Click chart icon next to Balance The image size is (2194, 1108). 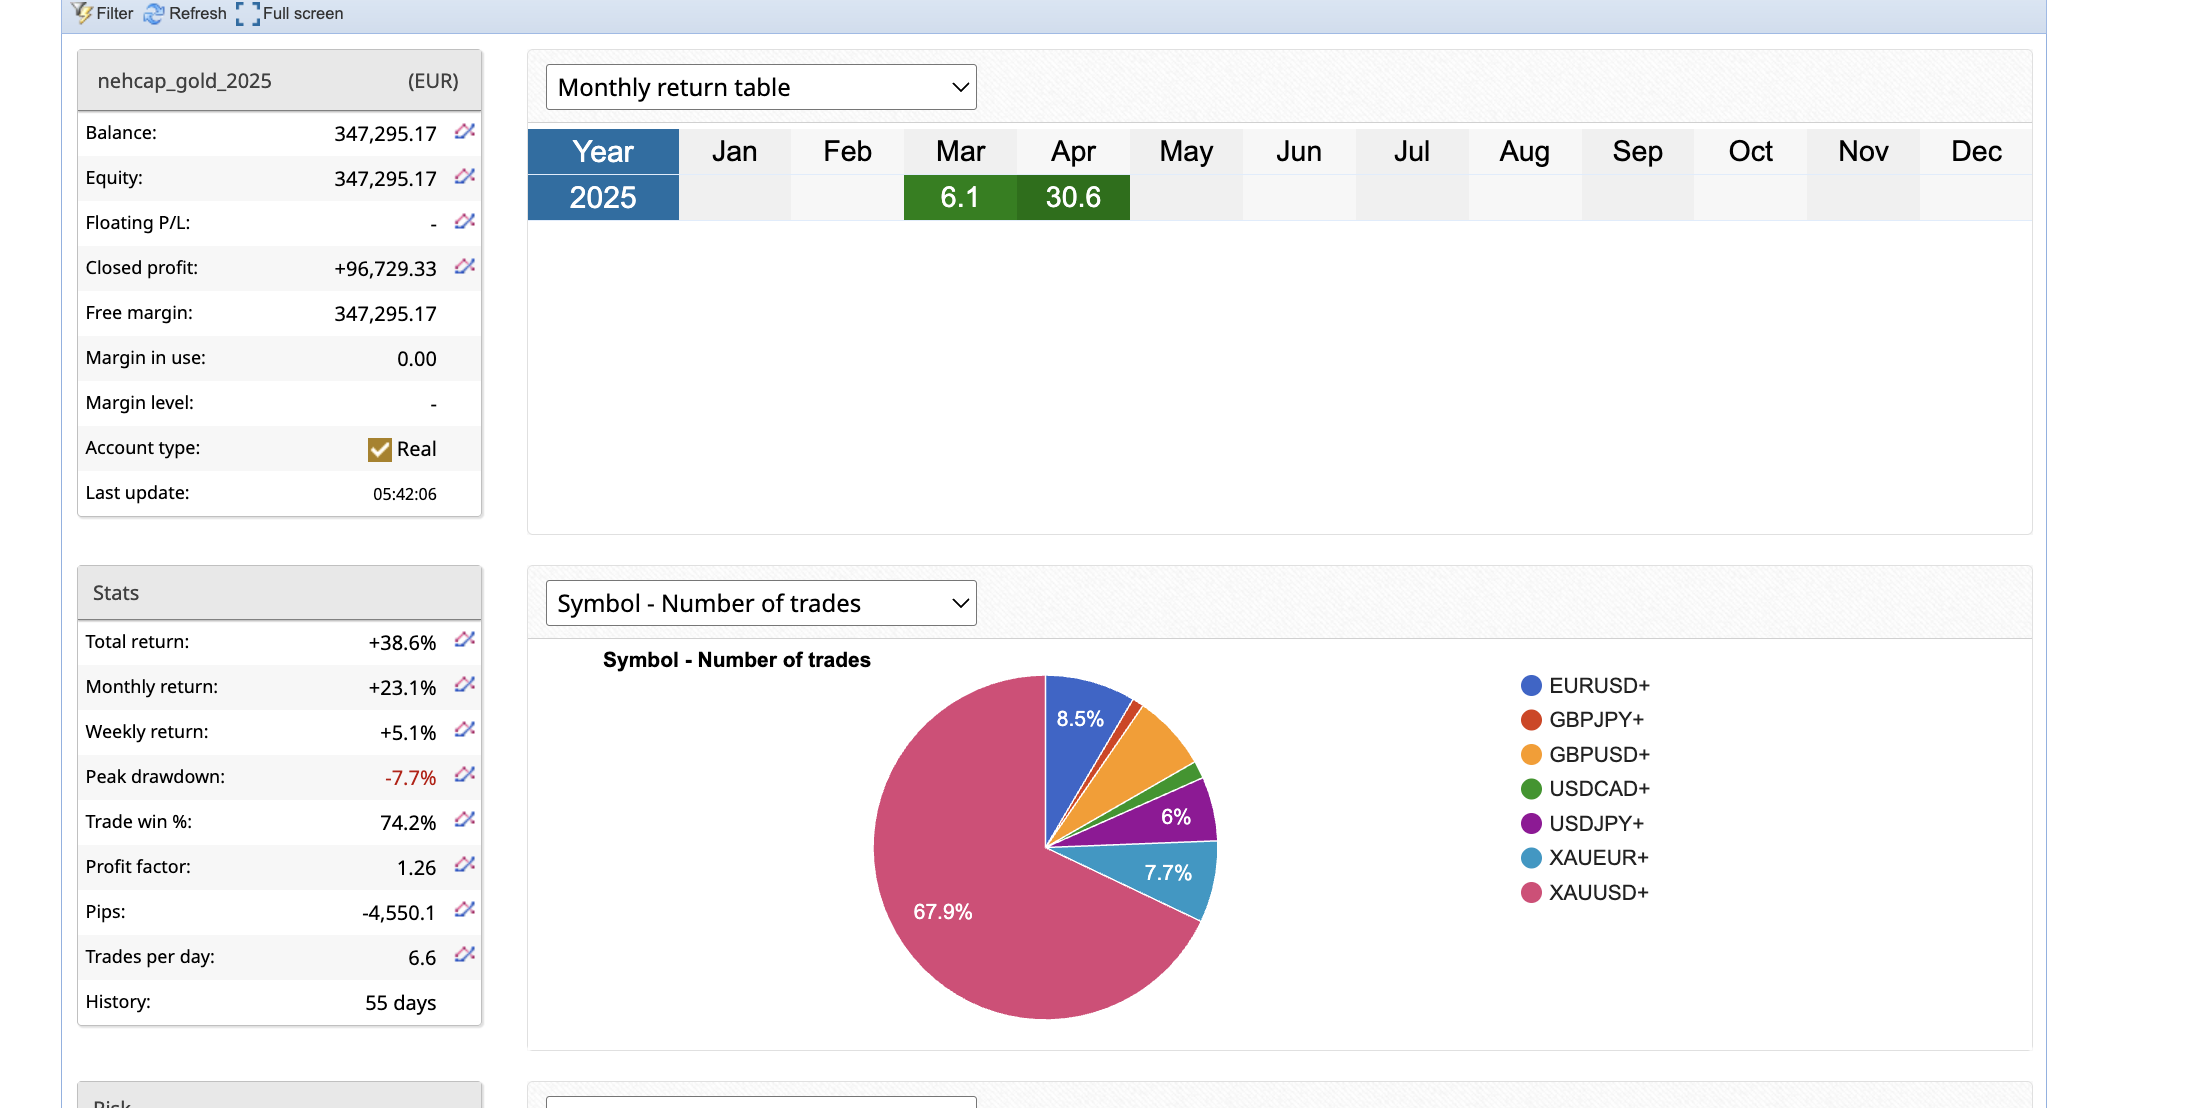click(x=464, y=132)
